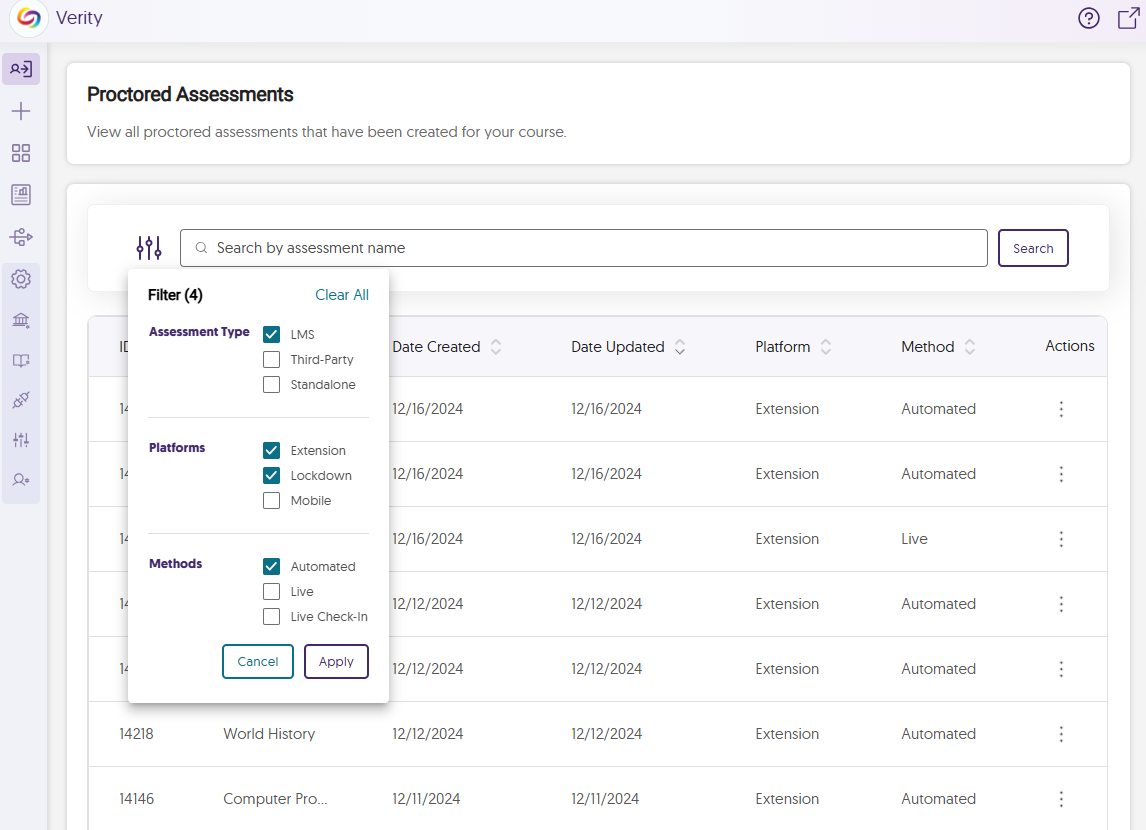Click the open in new window icon
1146x830 pixels.
[1128, 18]
